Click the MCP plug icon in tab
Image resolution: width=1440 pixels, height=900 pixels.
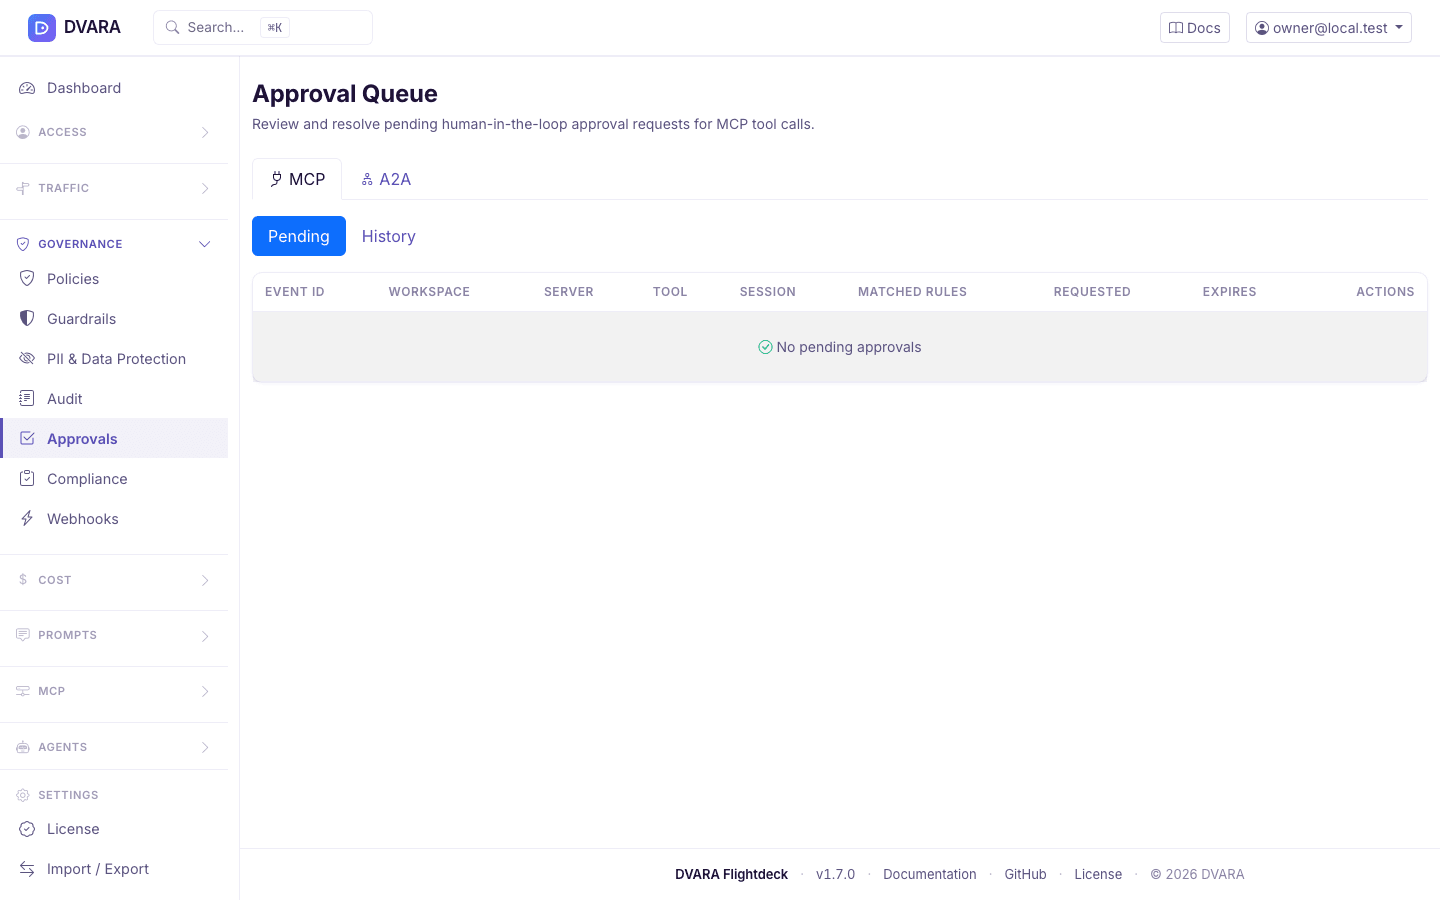276,179
